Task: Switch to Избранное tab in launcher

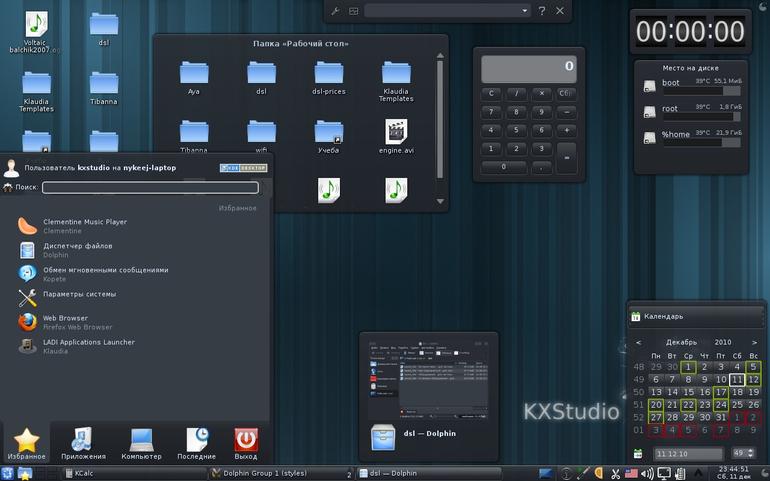Action: pyautogui.click(x=26, y=444)
